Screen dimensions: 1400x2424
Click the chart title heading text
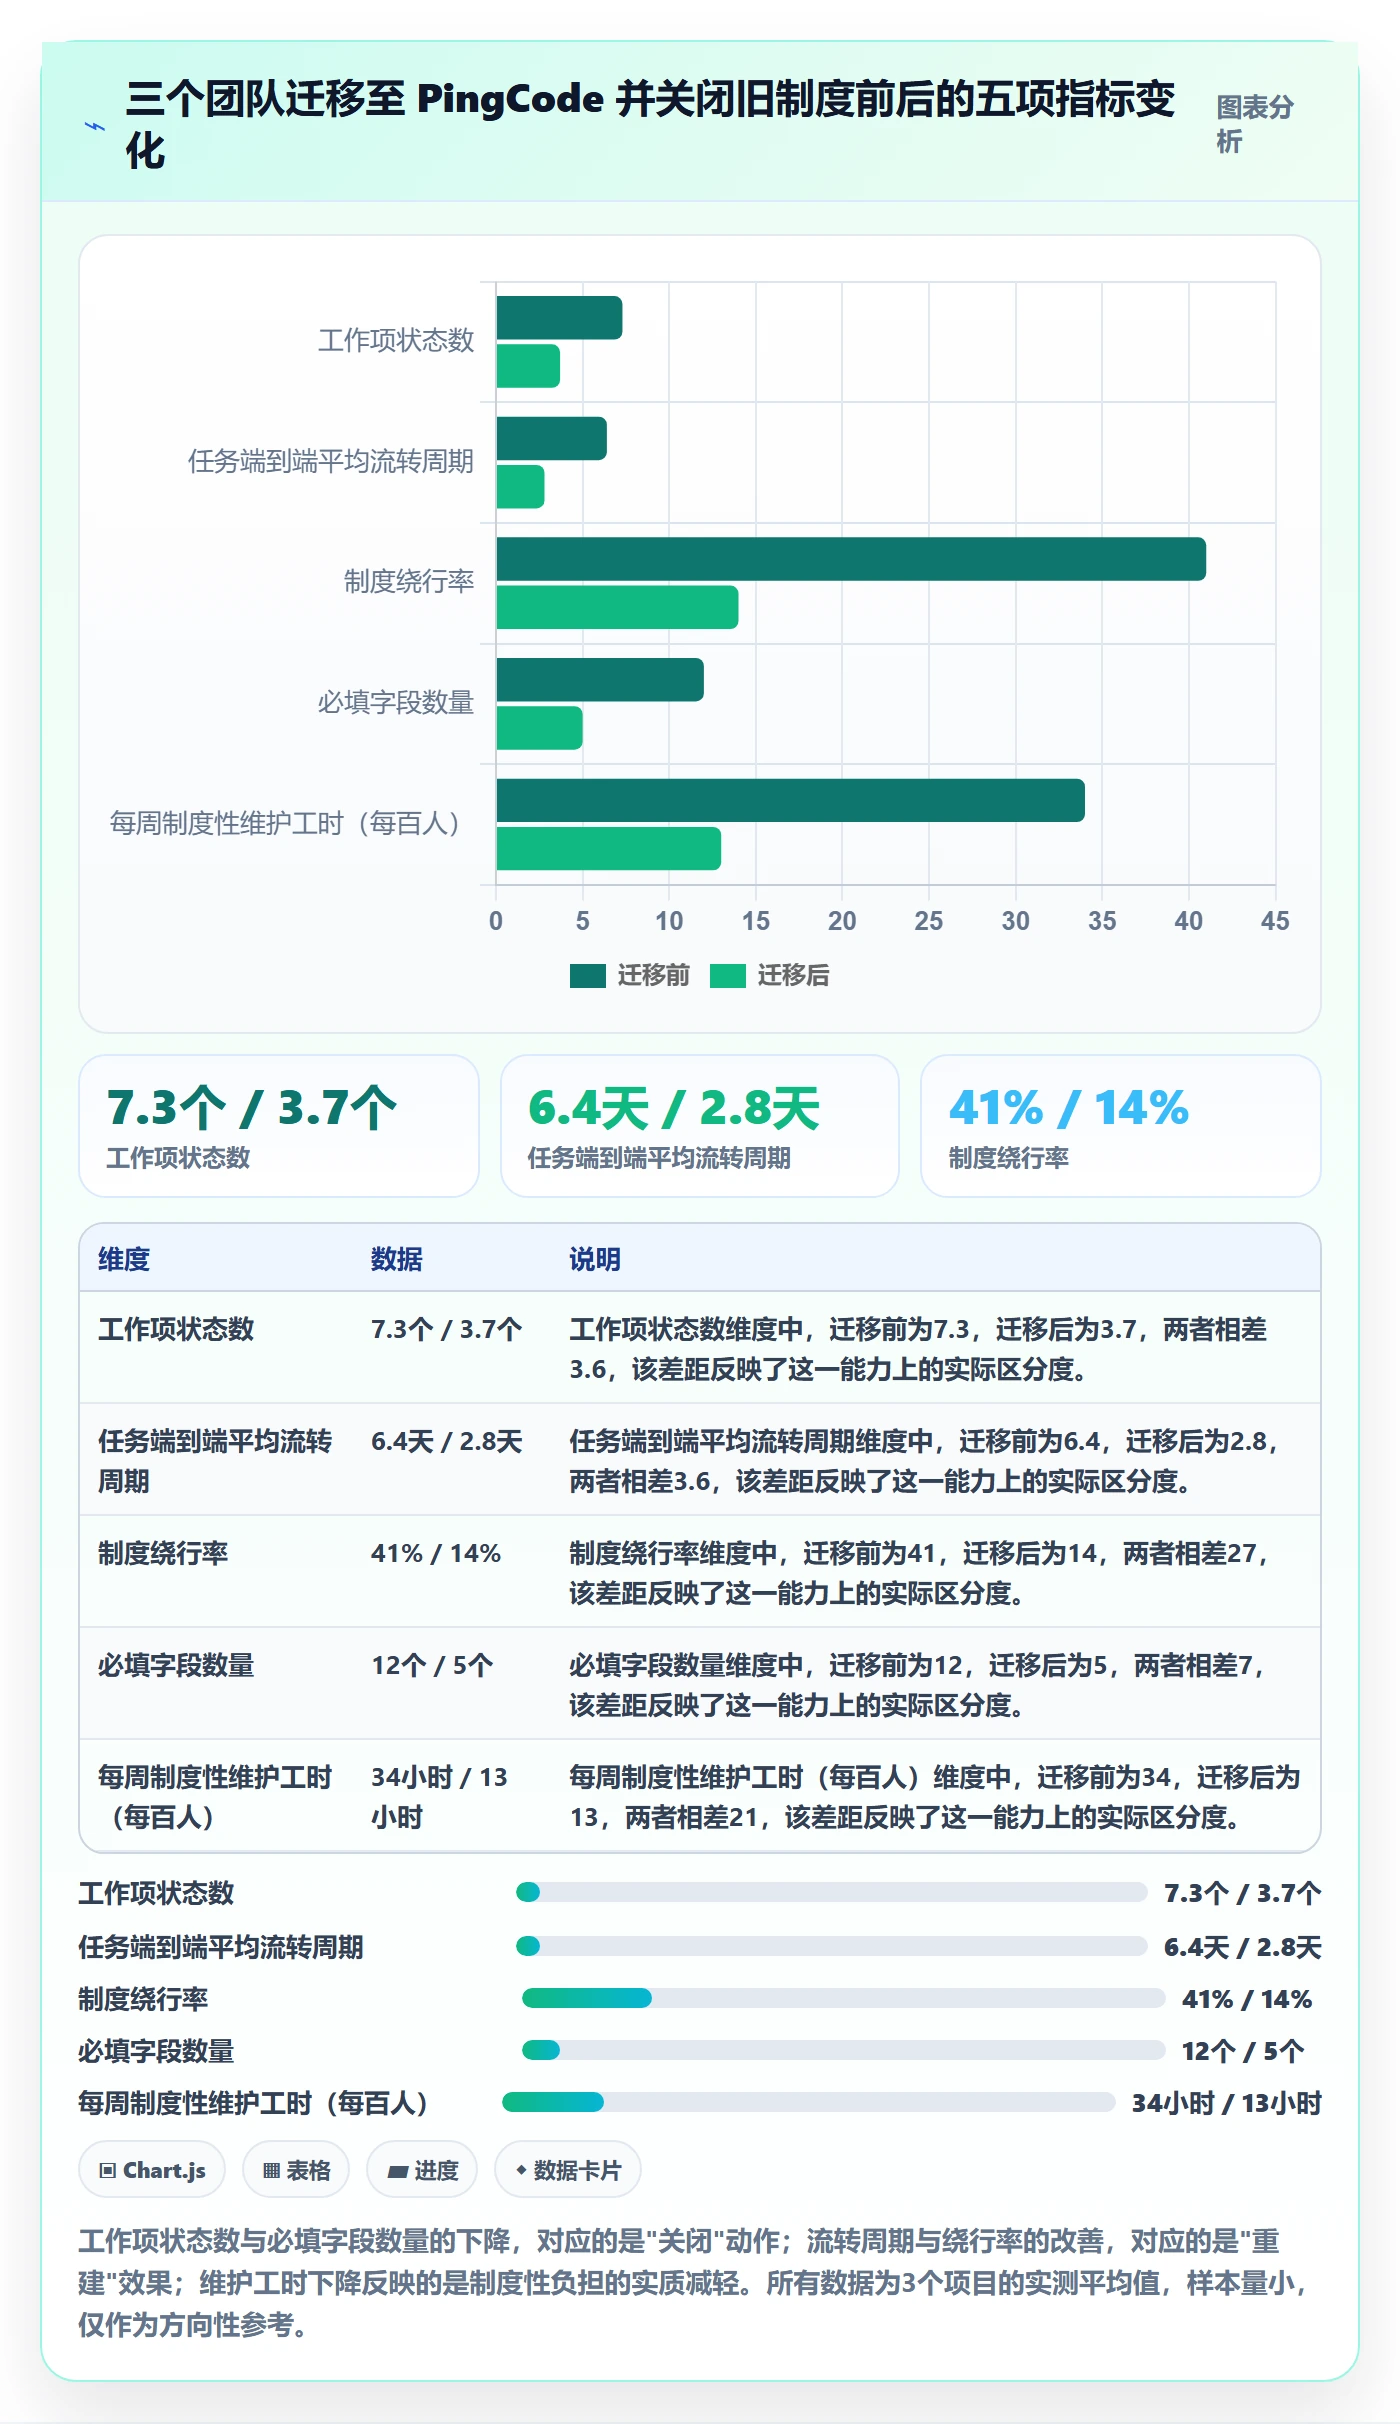650,125
